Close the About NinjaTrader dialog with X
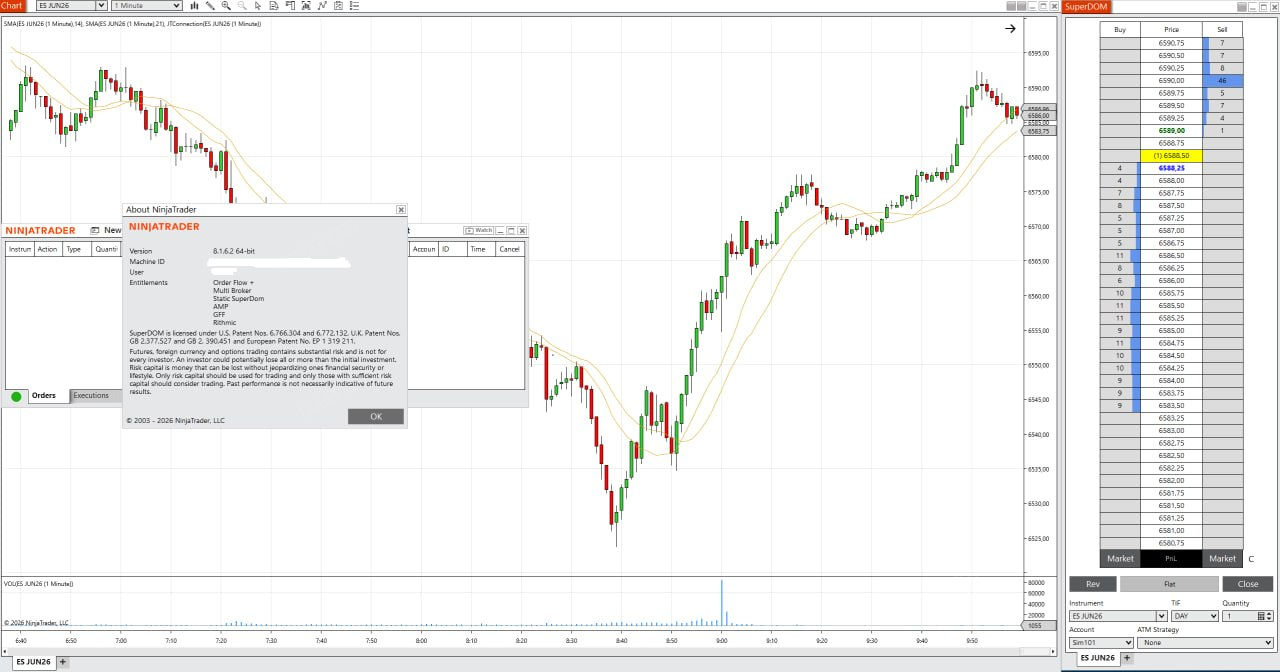This screenshot has height=672, width=1280. [x=401, y=210]
